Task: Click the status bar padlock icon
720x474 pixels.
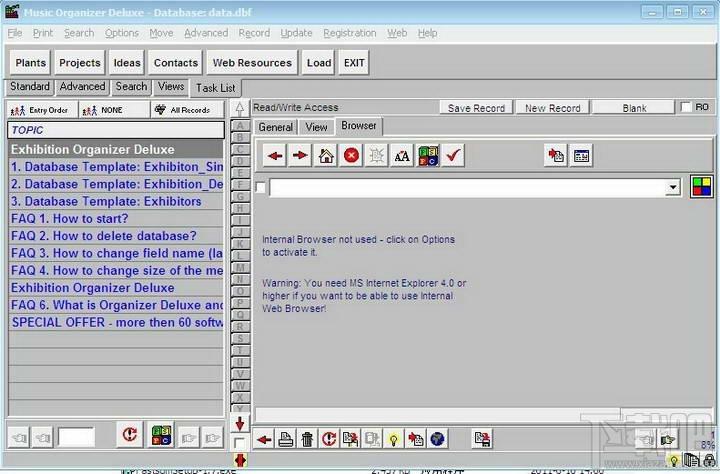Action: 710,460
